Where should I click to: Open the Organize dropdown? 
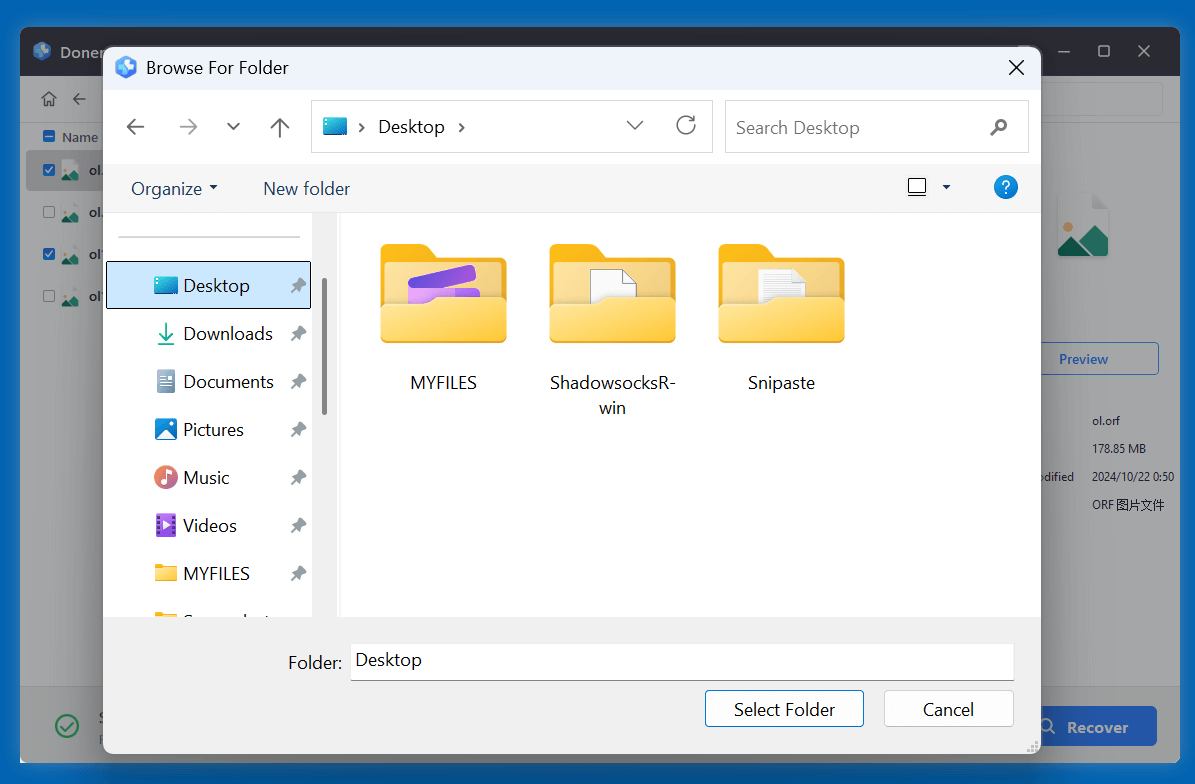(x=172, y=188)
